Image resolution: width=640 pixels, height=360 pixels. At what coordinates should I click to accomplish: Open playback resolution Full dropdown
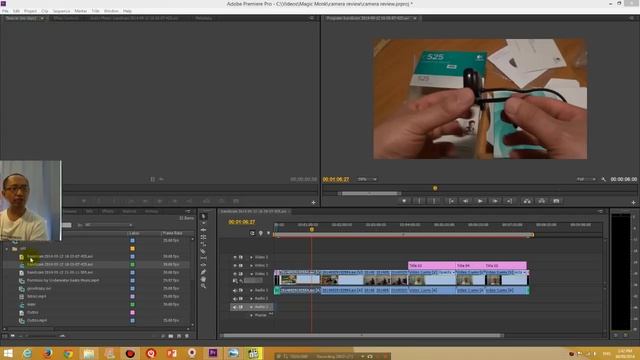click(x=586, y=179)
